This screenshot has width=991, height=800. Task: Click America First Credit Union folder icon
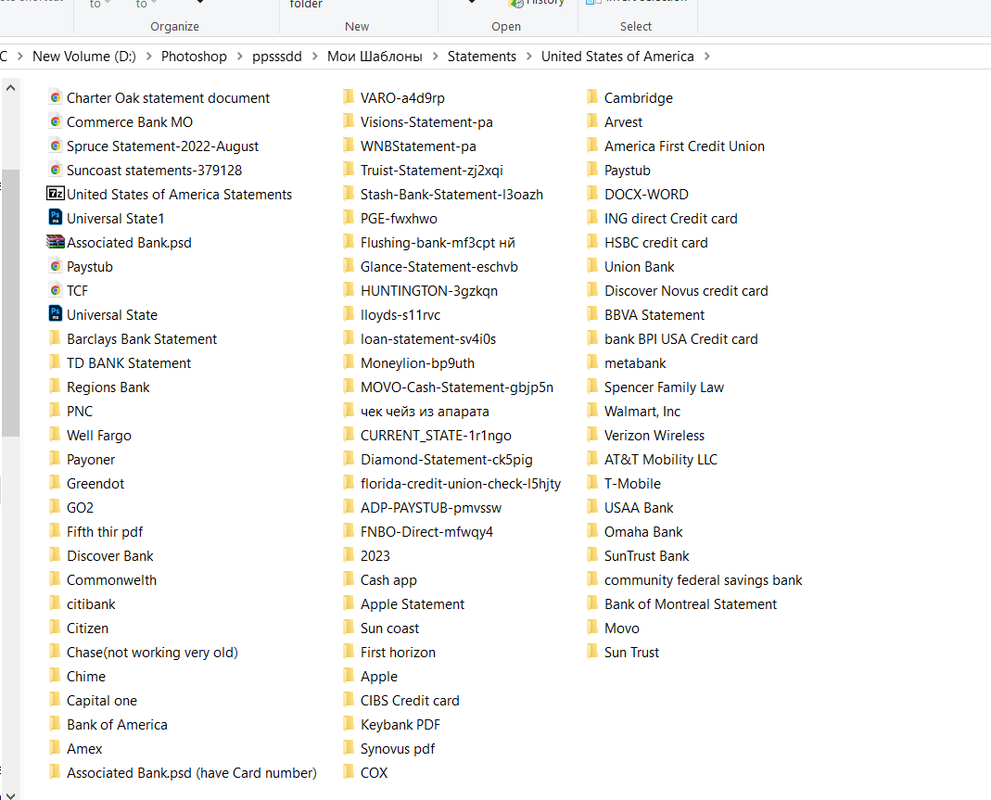coord(592,145)
